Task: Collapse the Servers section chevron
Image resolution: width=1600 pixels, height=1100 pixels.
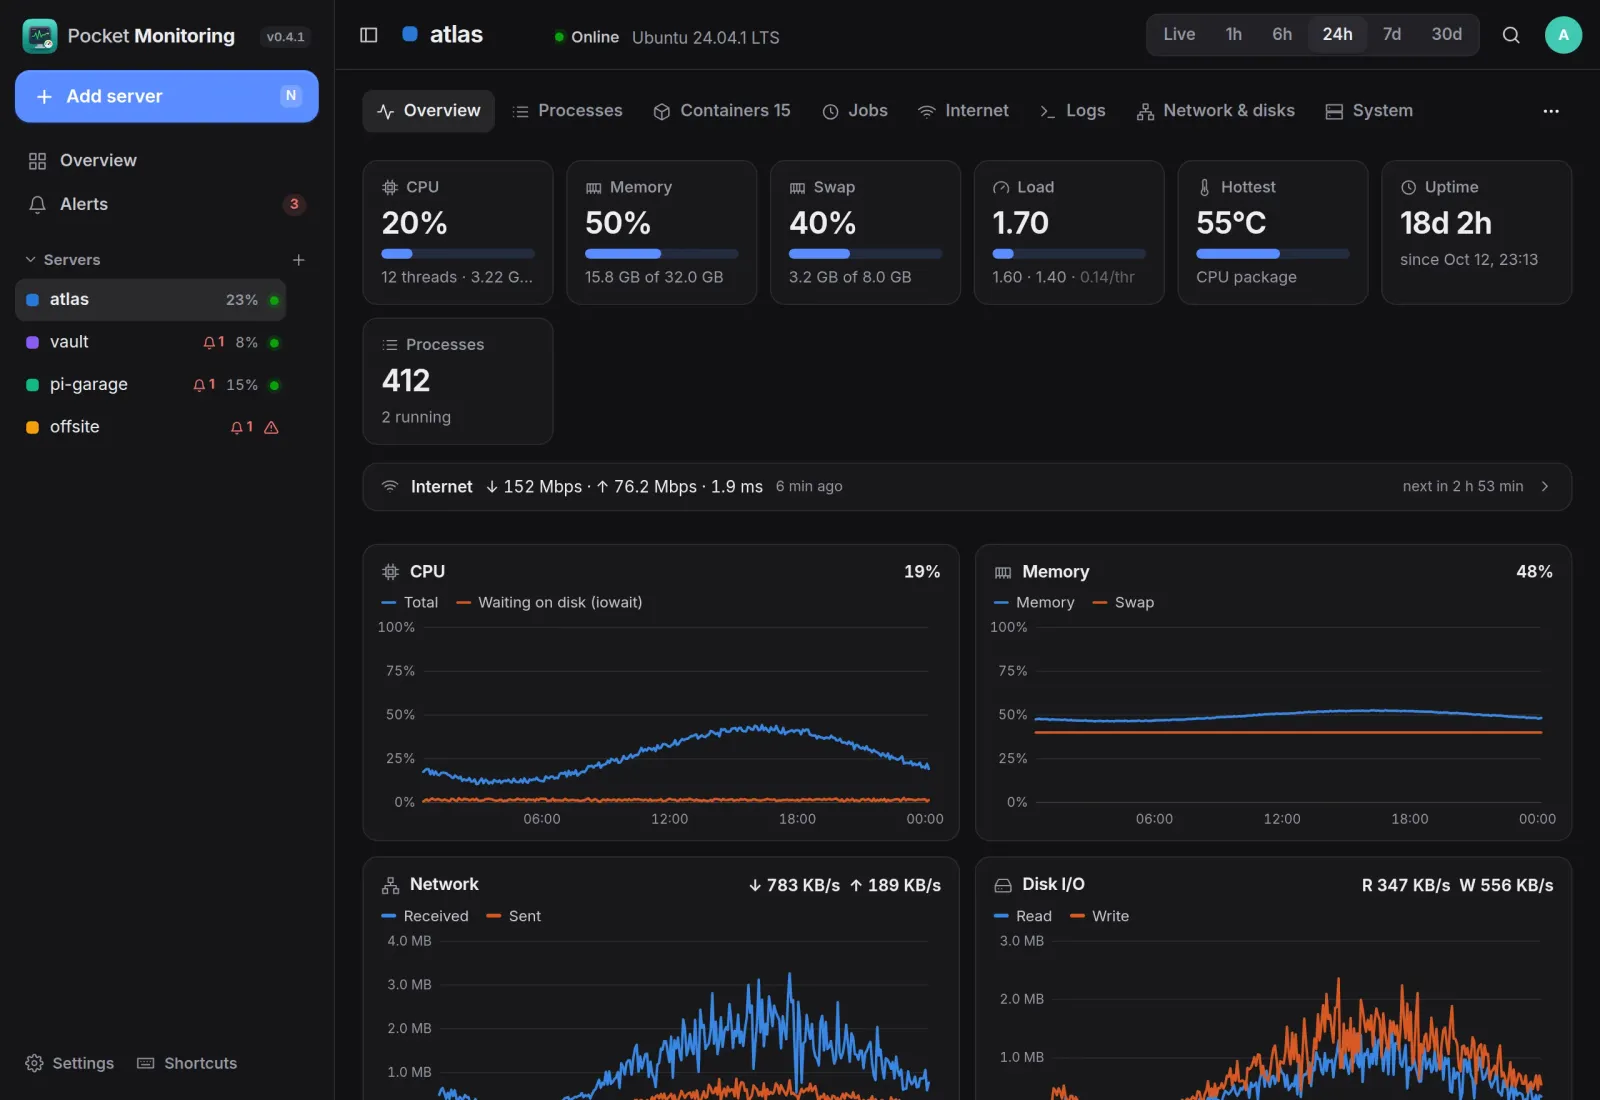Action: click(x=30, y=260)
